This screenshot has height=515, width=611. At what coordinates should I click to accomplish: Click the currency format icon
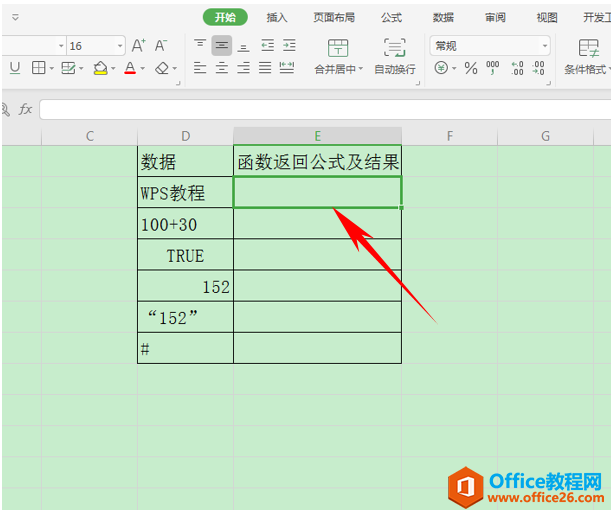441,68
